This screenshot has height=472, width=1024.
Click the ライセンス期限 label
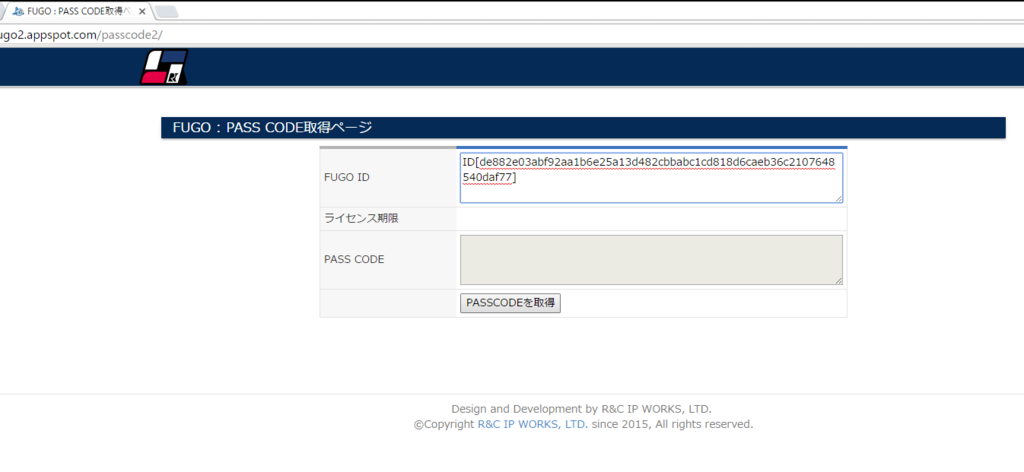click(x=360, y=219)
